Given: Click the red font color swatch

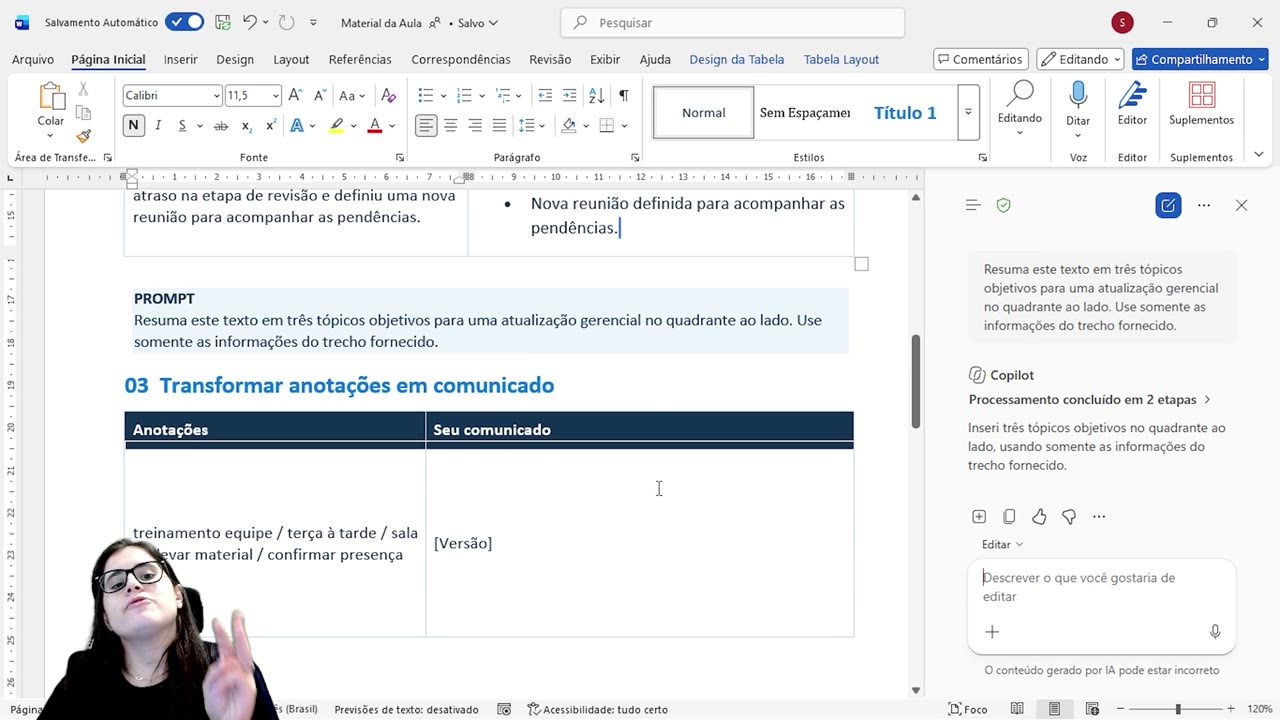Looking at the screenshot, I should (375, 126).
